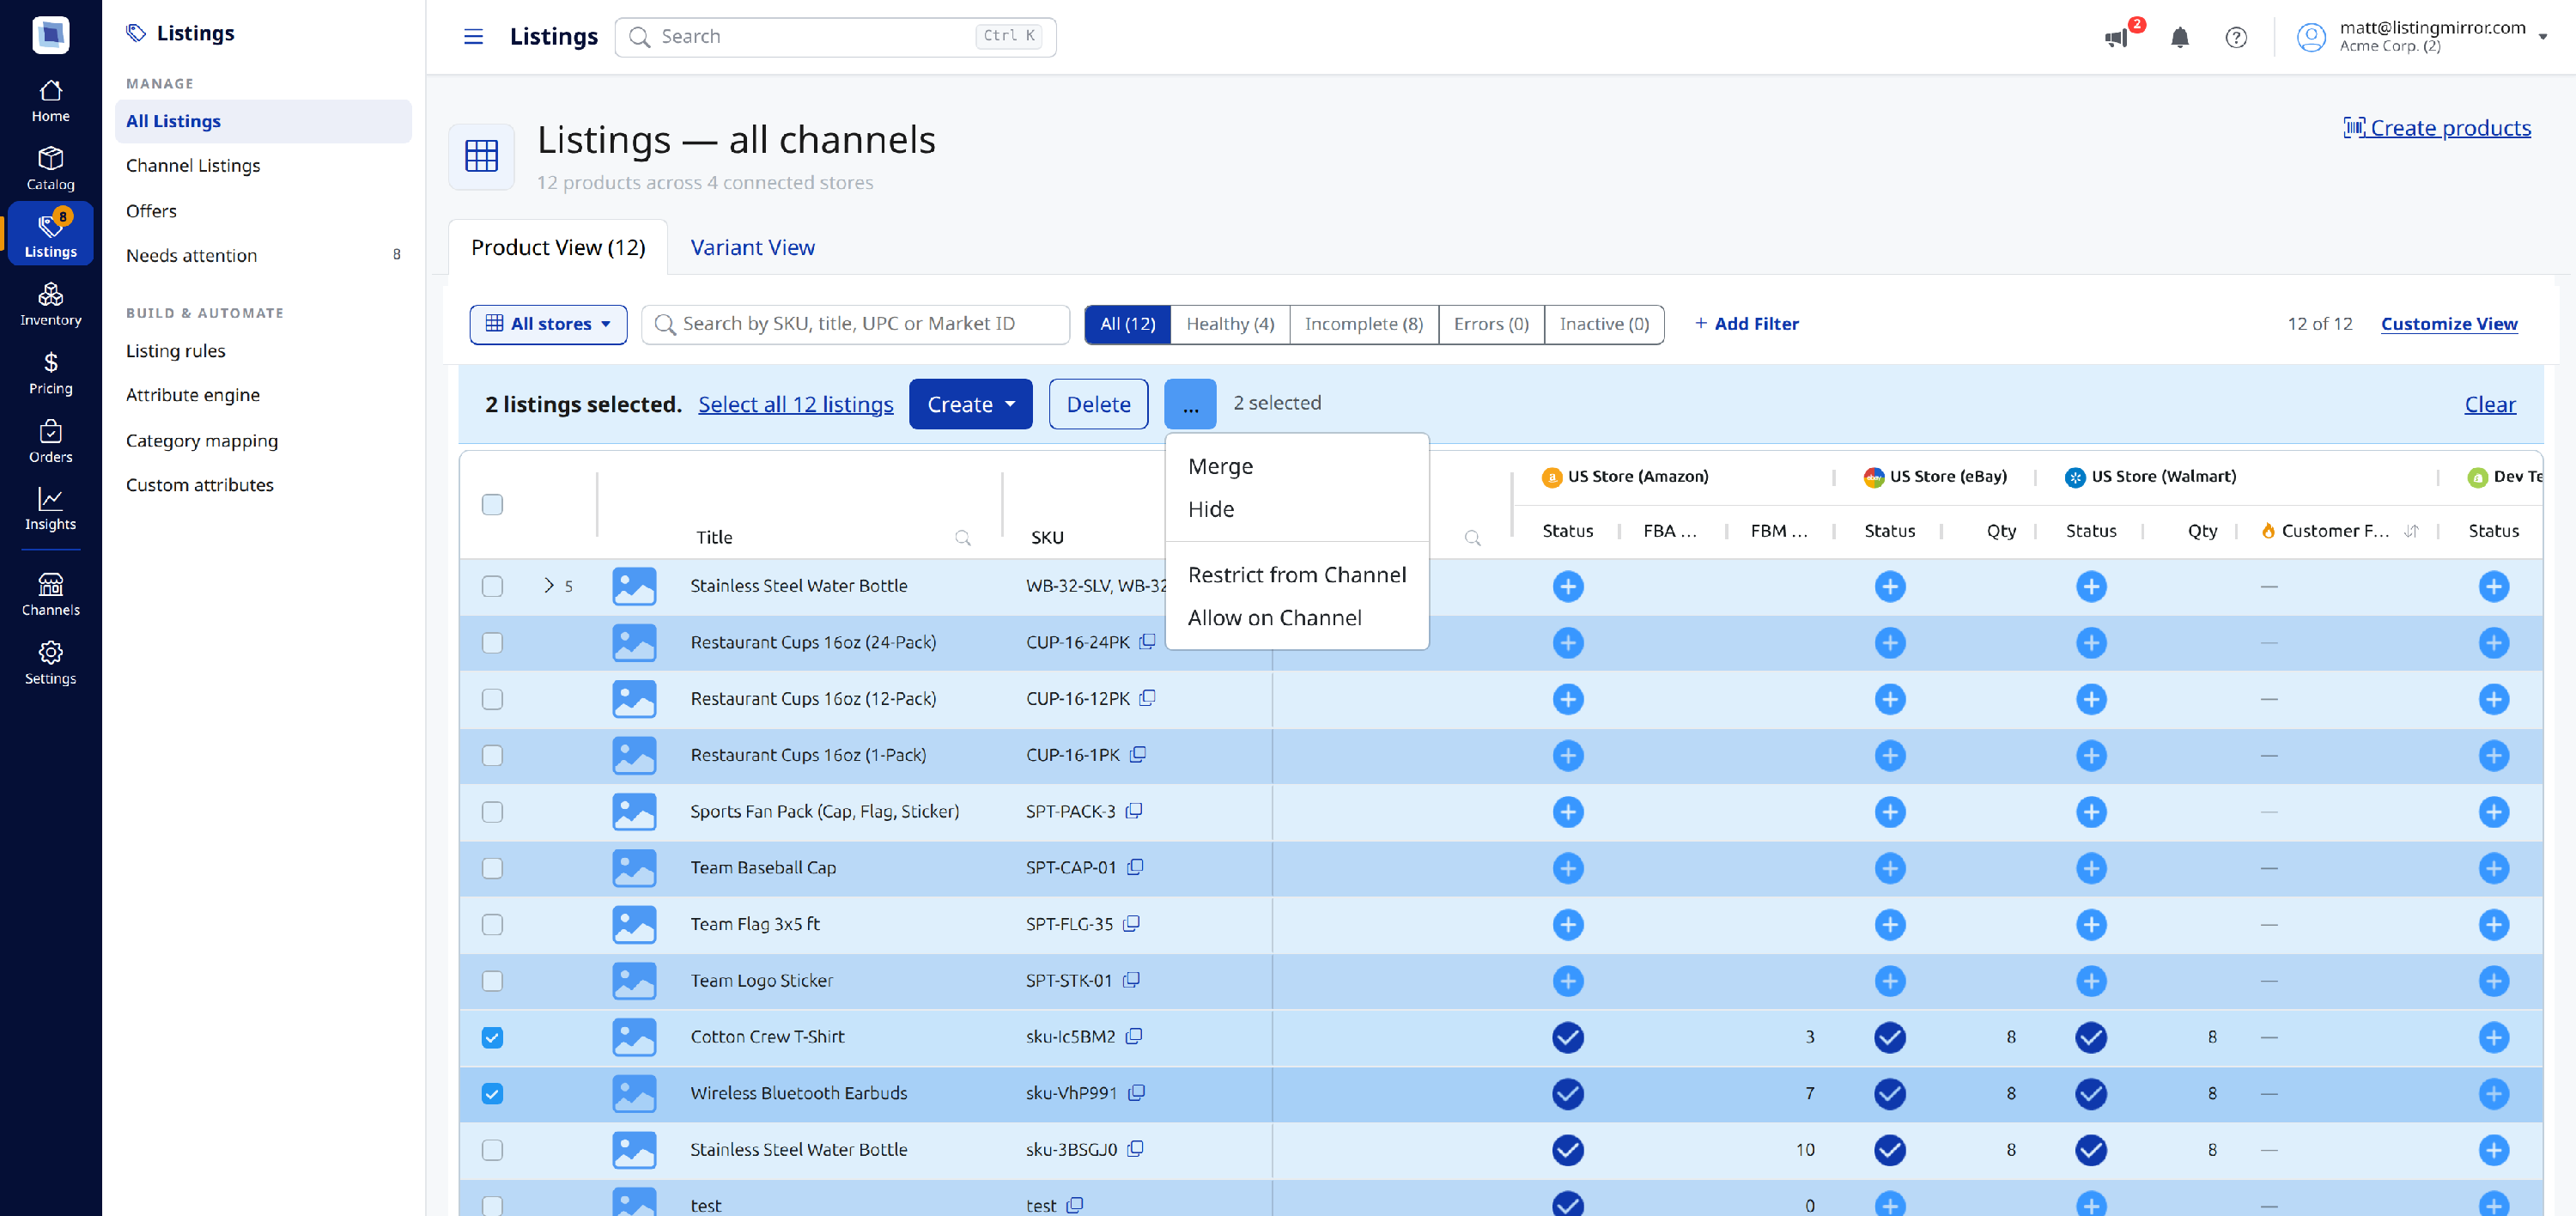Open the notifications bell

2180,38
